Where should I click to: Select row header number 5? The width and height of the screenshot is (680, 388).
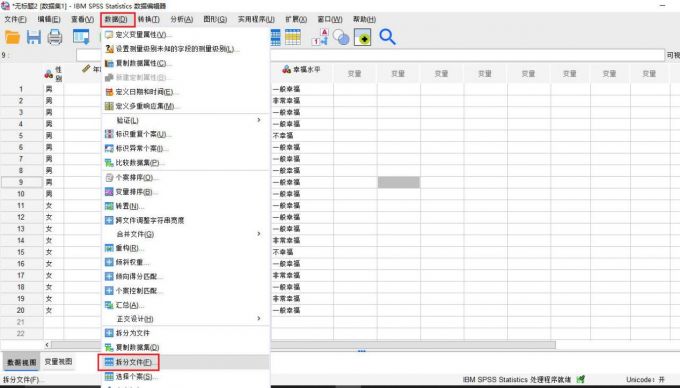click(x=21, y=136)
